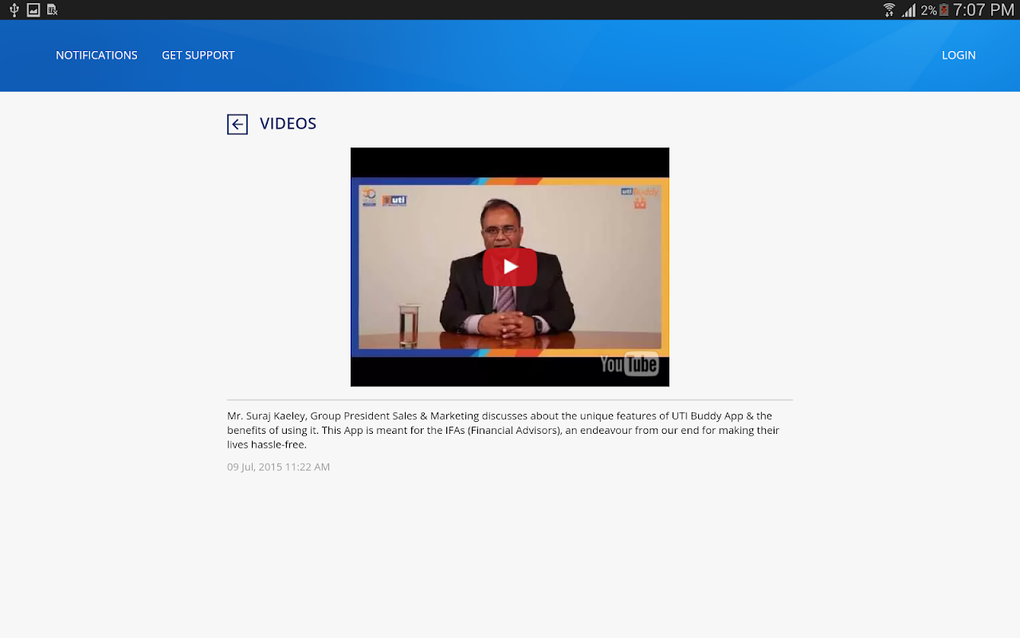Tap the 7:07 PM clock

coord(983,10)
